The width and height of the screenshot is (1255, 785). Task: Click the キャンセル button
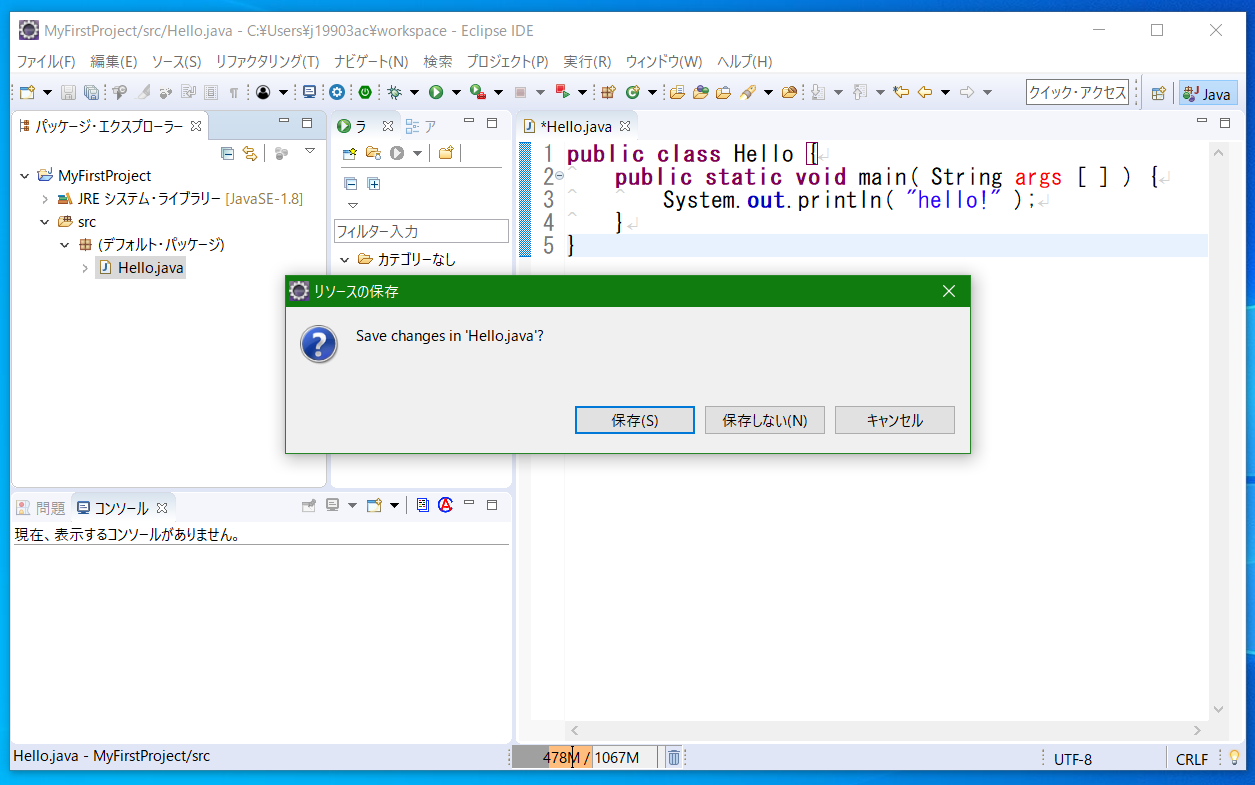point(895,420)
